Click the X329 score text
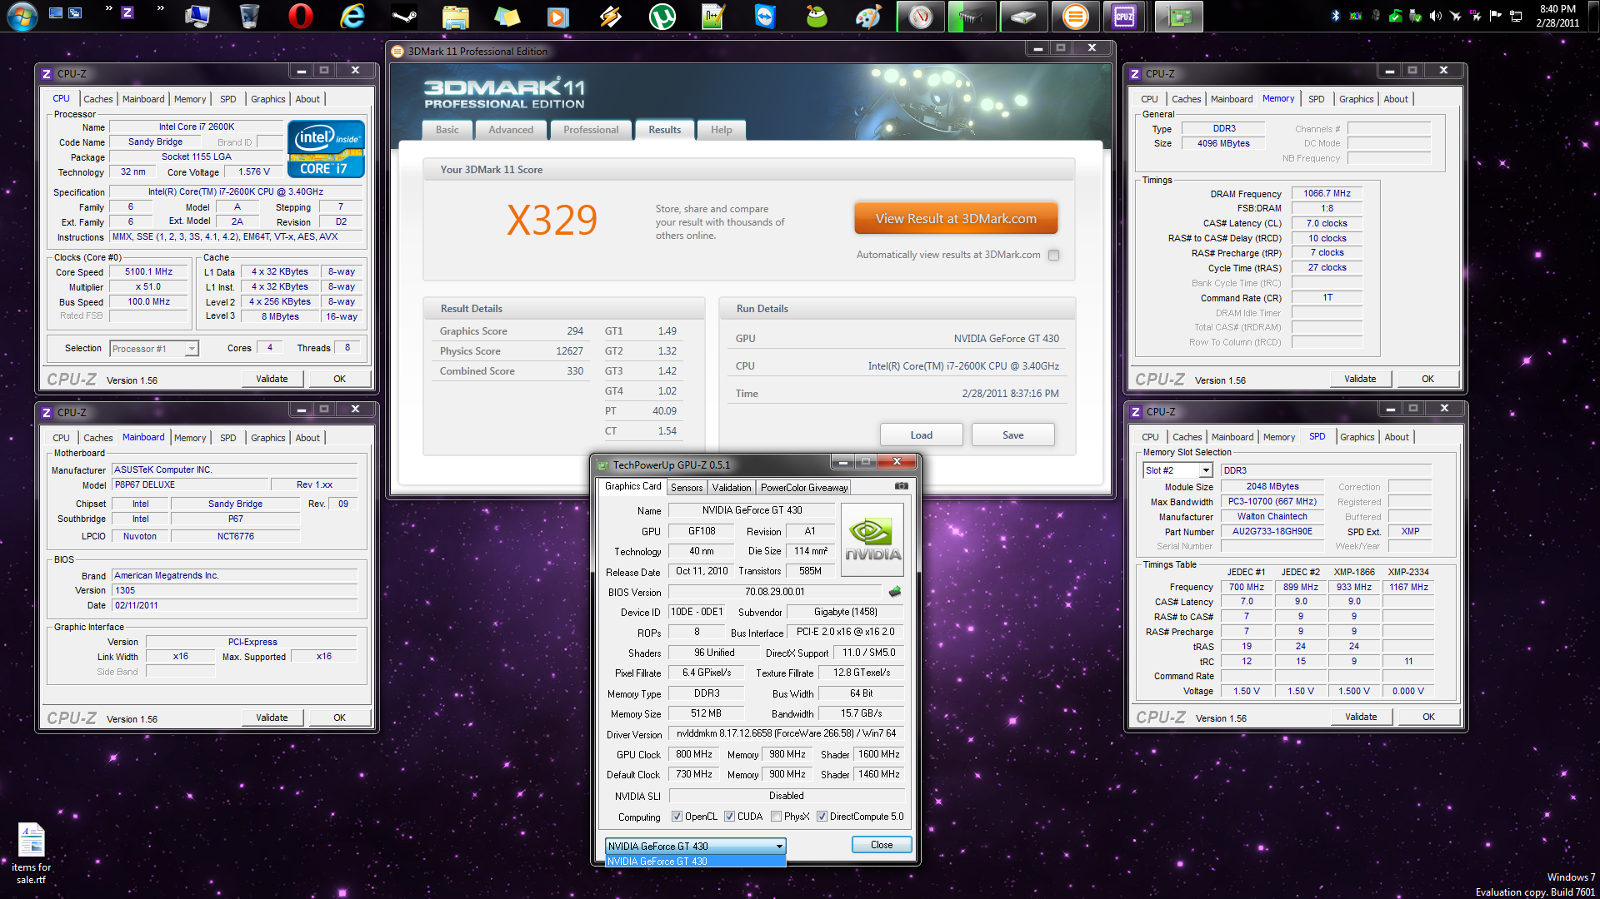1600x899 pixels. [552, 220]
